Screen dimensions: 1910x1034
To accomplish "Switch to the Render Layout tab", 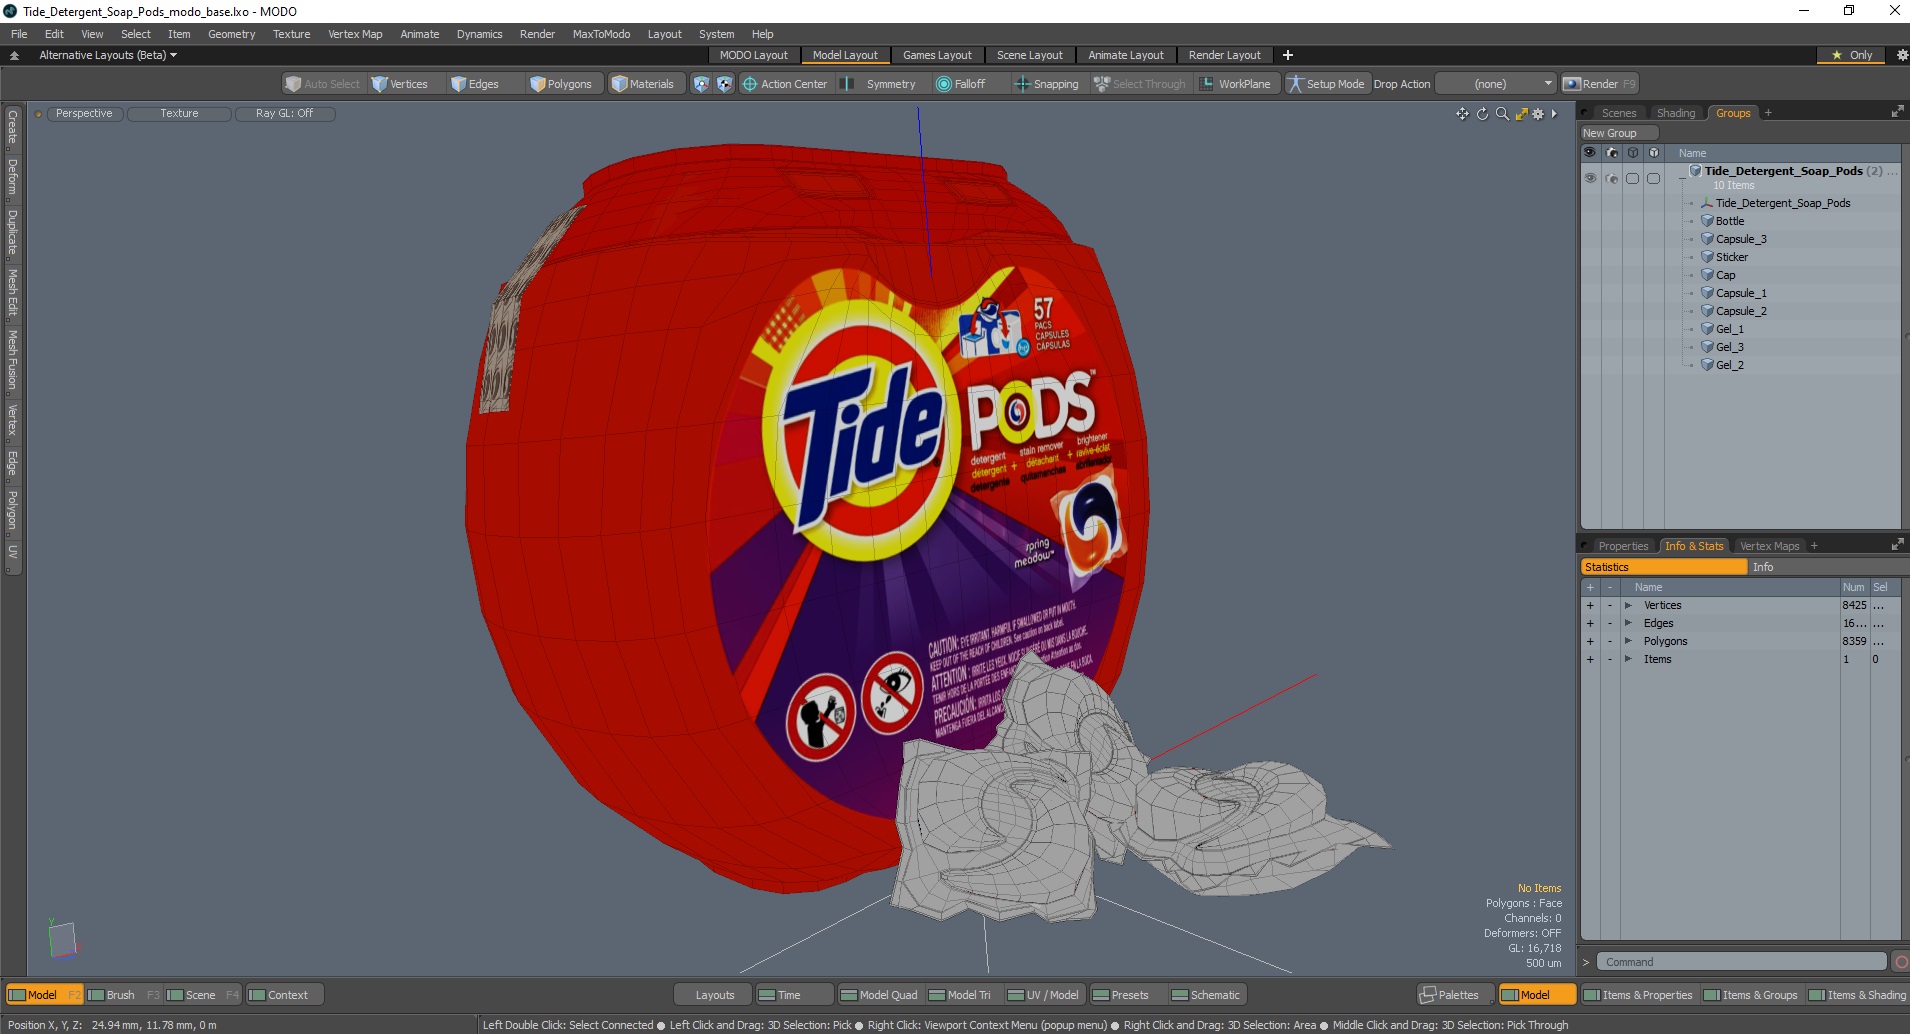I will pos(1224,55).
